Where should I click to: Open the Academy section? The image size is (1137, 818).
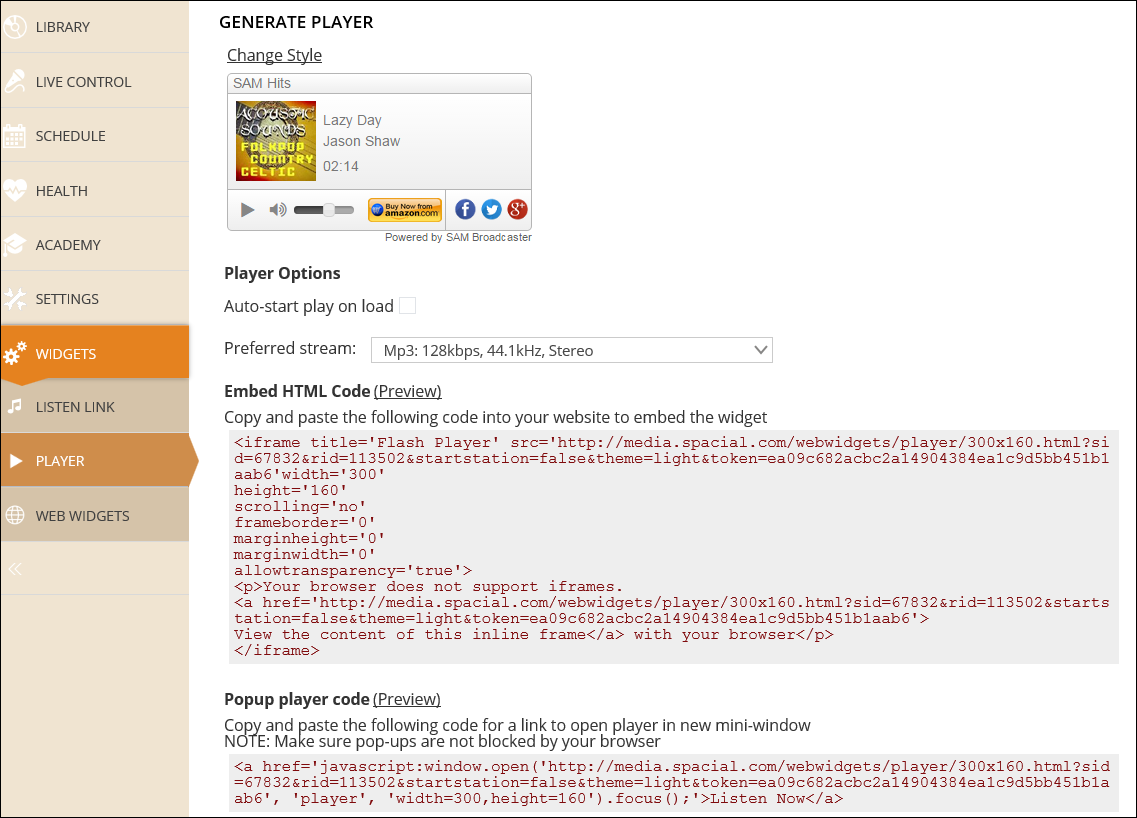coord(95,244)
